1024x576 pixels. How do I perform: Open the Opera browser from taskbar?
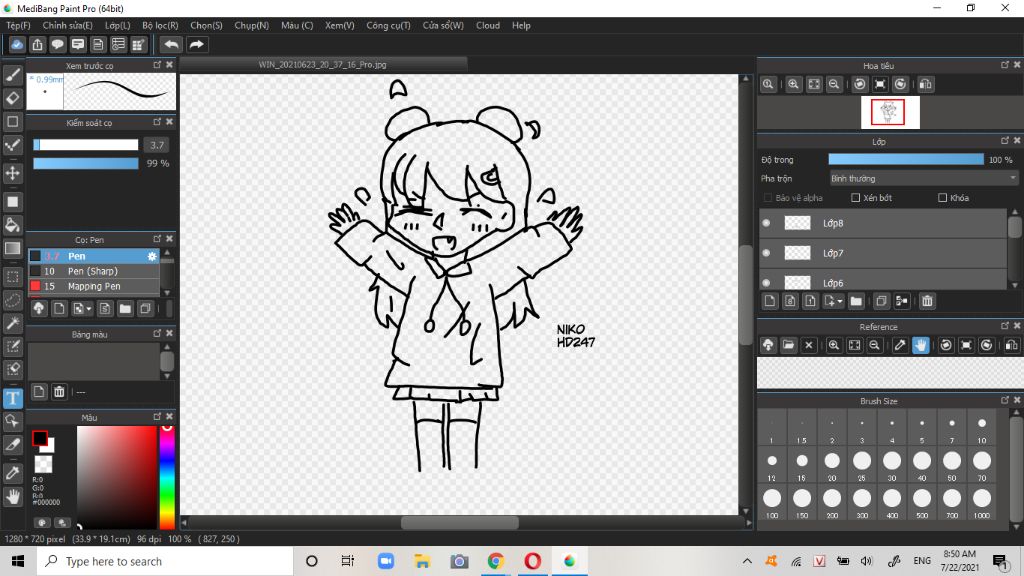tap(532, 561)
